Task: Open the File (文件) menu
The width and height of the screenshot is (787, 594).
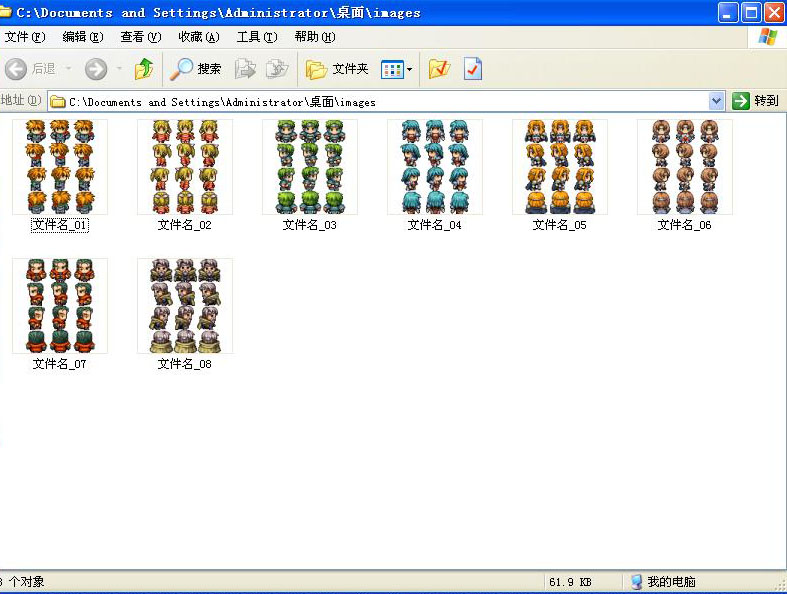Action: click(25, 37)
